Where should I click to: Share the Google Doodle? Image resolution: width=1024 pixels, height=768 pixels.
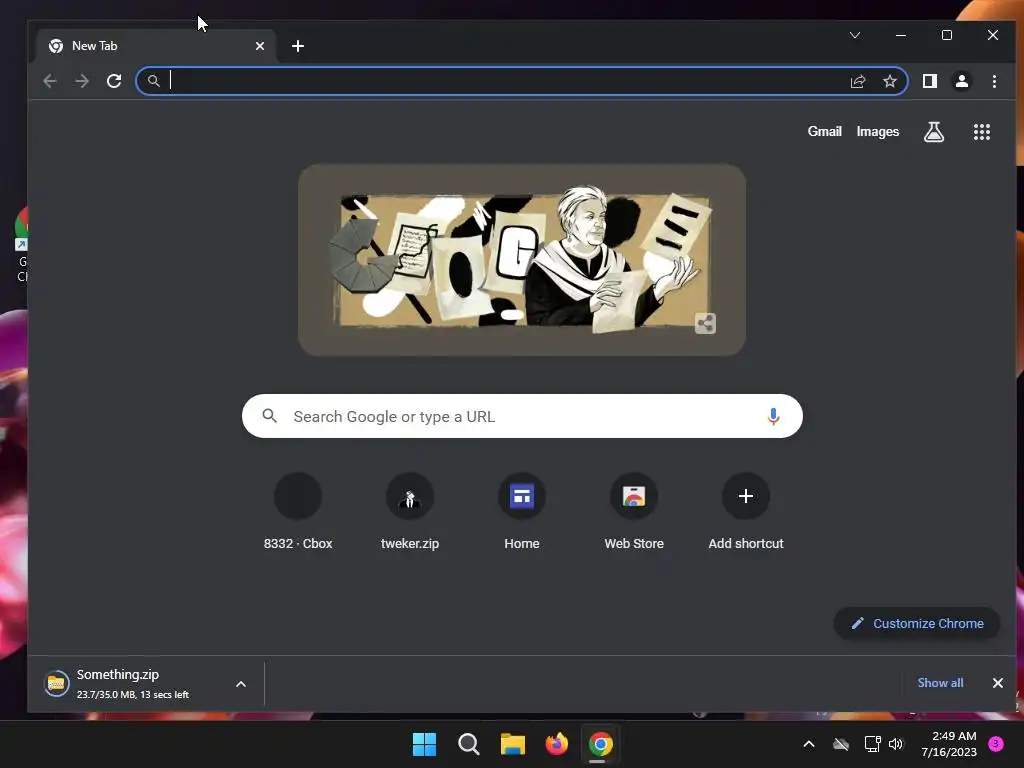point(705,323)
